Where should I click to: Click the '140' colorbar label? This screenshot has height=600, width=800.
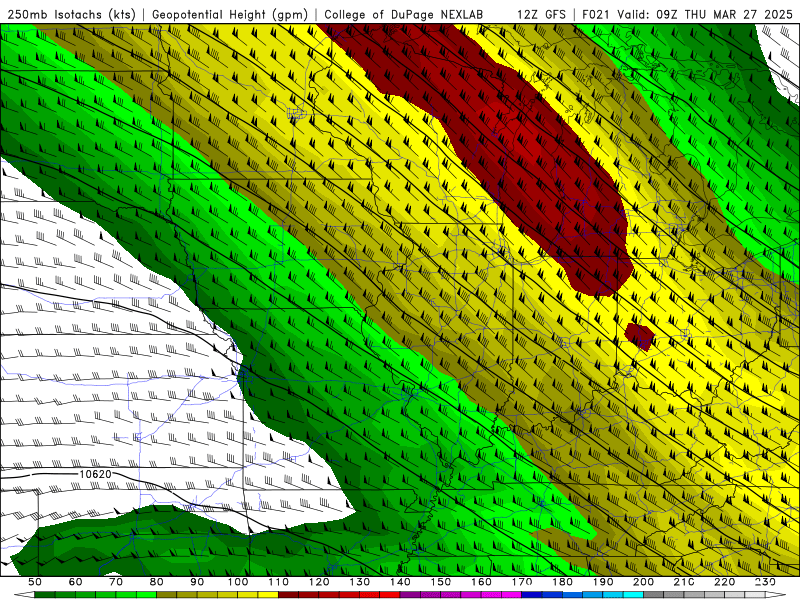tap(400, 582)
